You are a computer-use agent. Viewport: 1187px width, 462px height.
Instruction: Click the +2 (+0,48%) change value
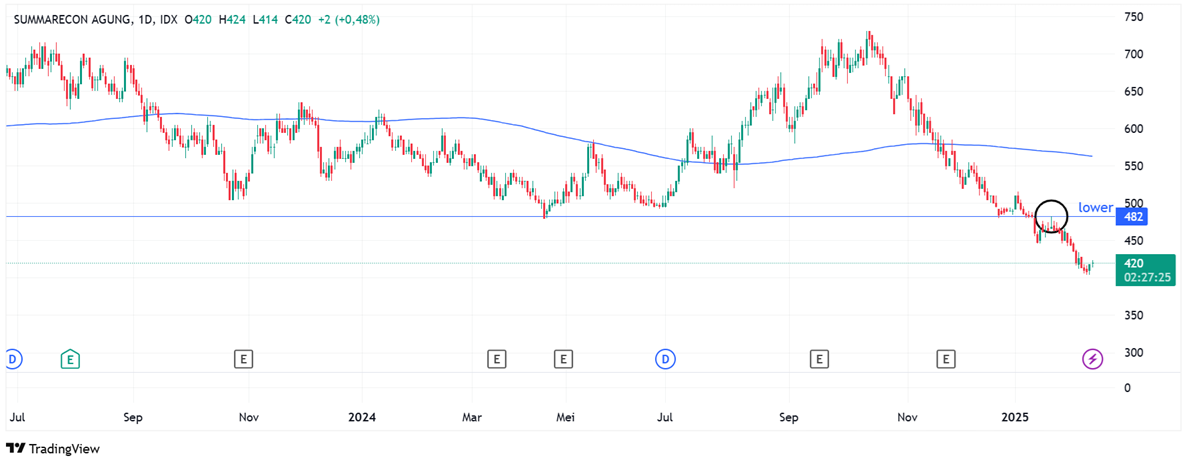pos(348,20)
